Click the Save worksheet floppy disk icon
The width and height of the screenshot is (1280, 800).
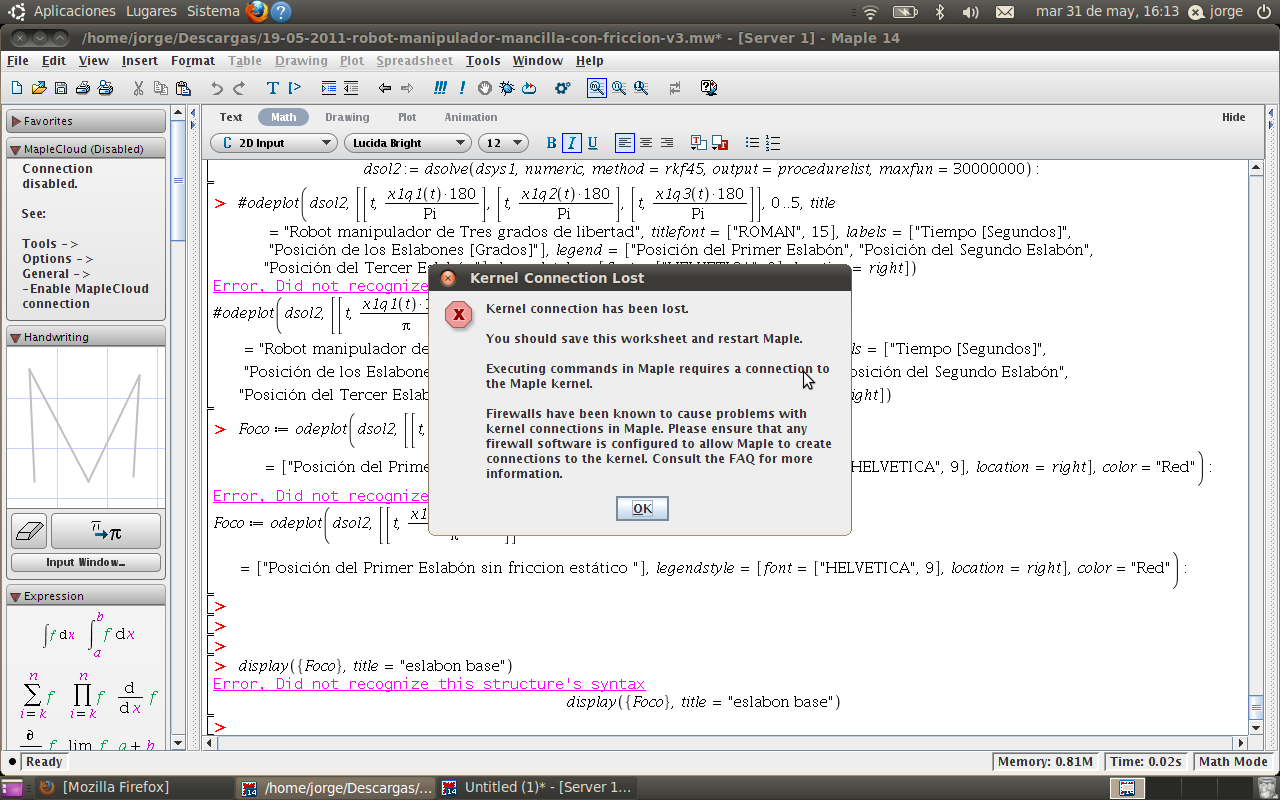tap(61, 88)
